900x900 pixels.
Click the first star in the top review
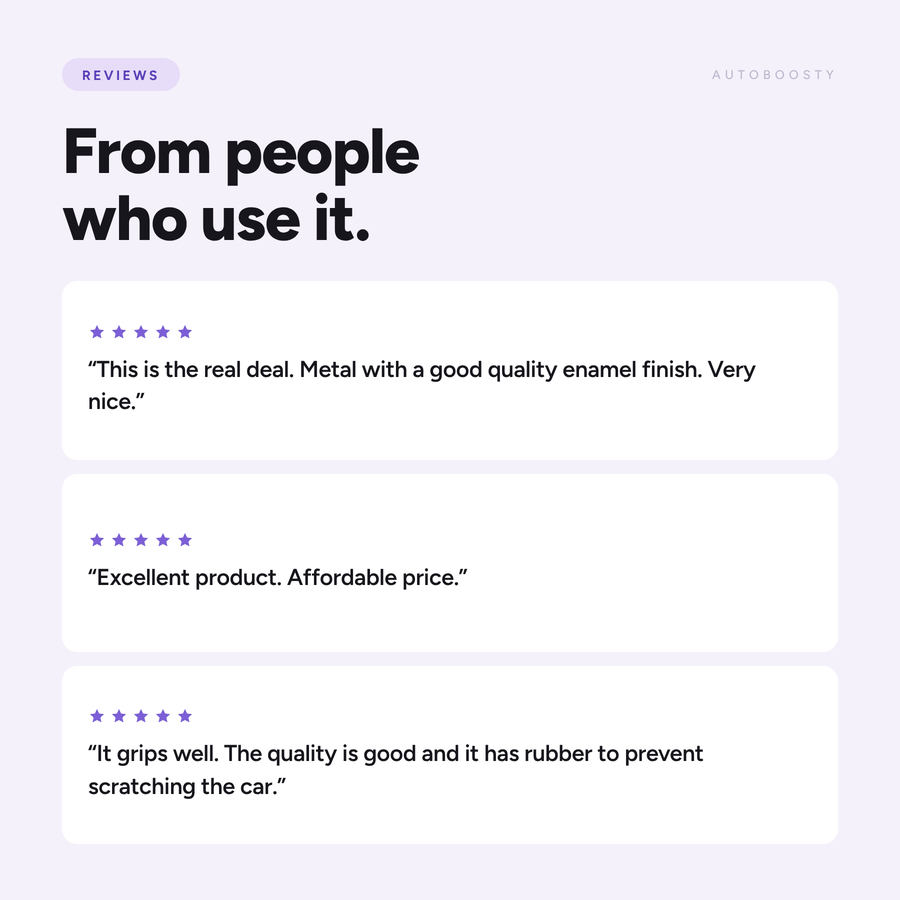coord(97,332)
